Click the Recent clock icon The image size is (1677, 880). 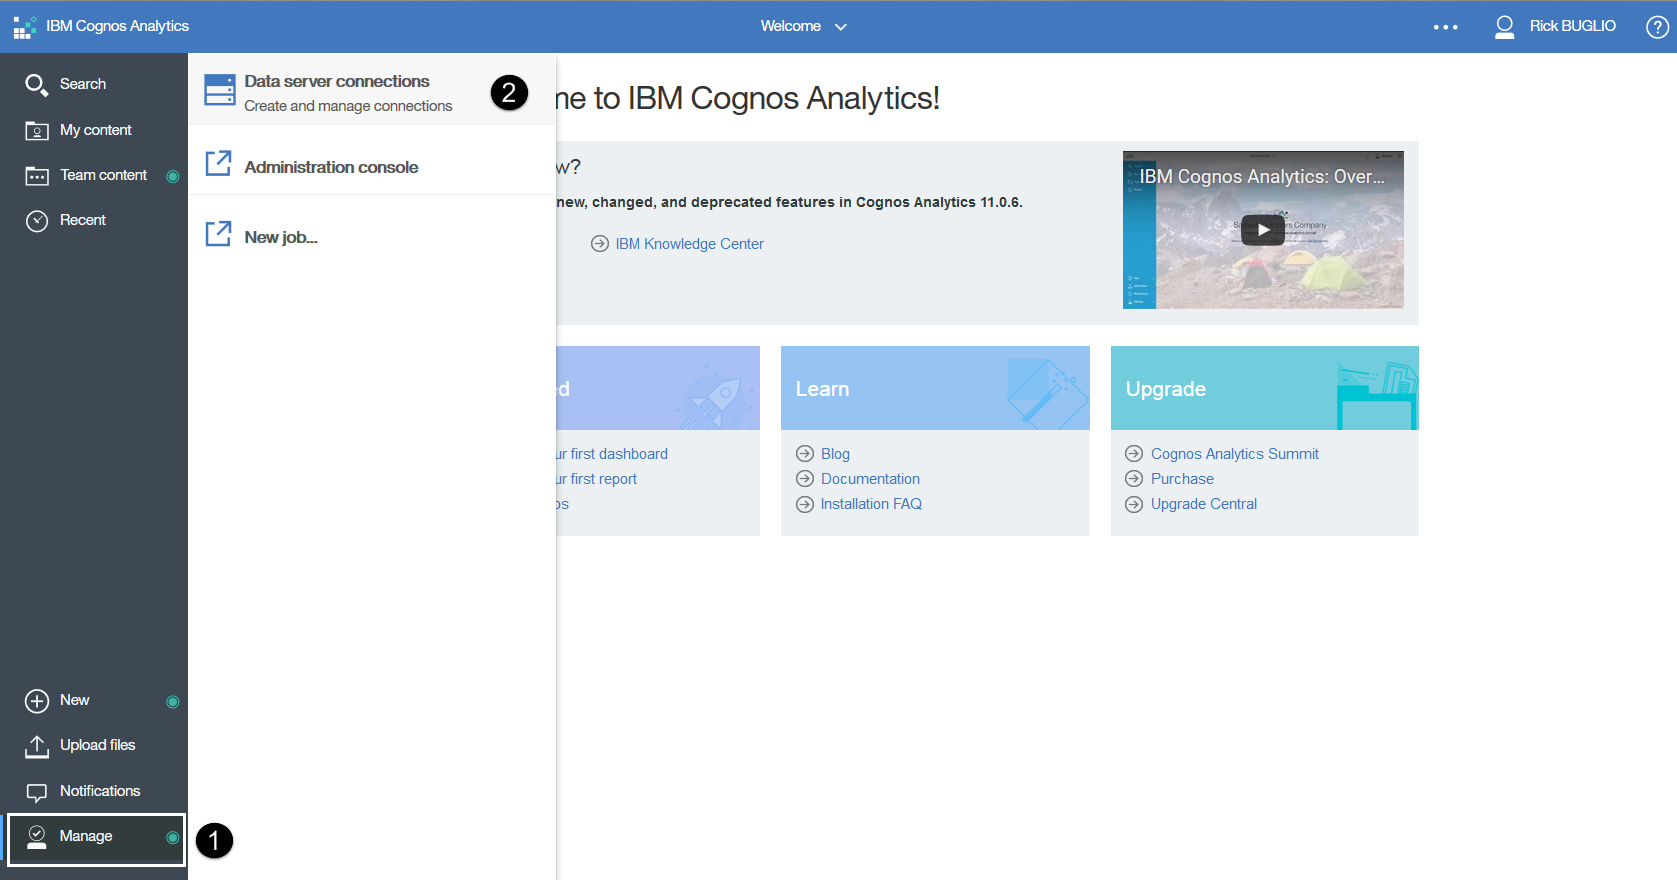tap(37, 221)
